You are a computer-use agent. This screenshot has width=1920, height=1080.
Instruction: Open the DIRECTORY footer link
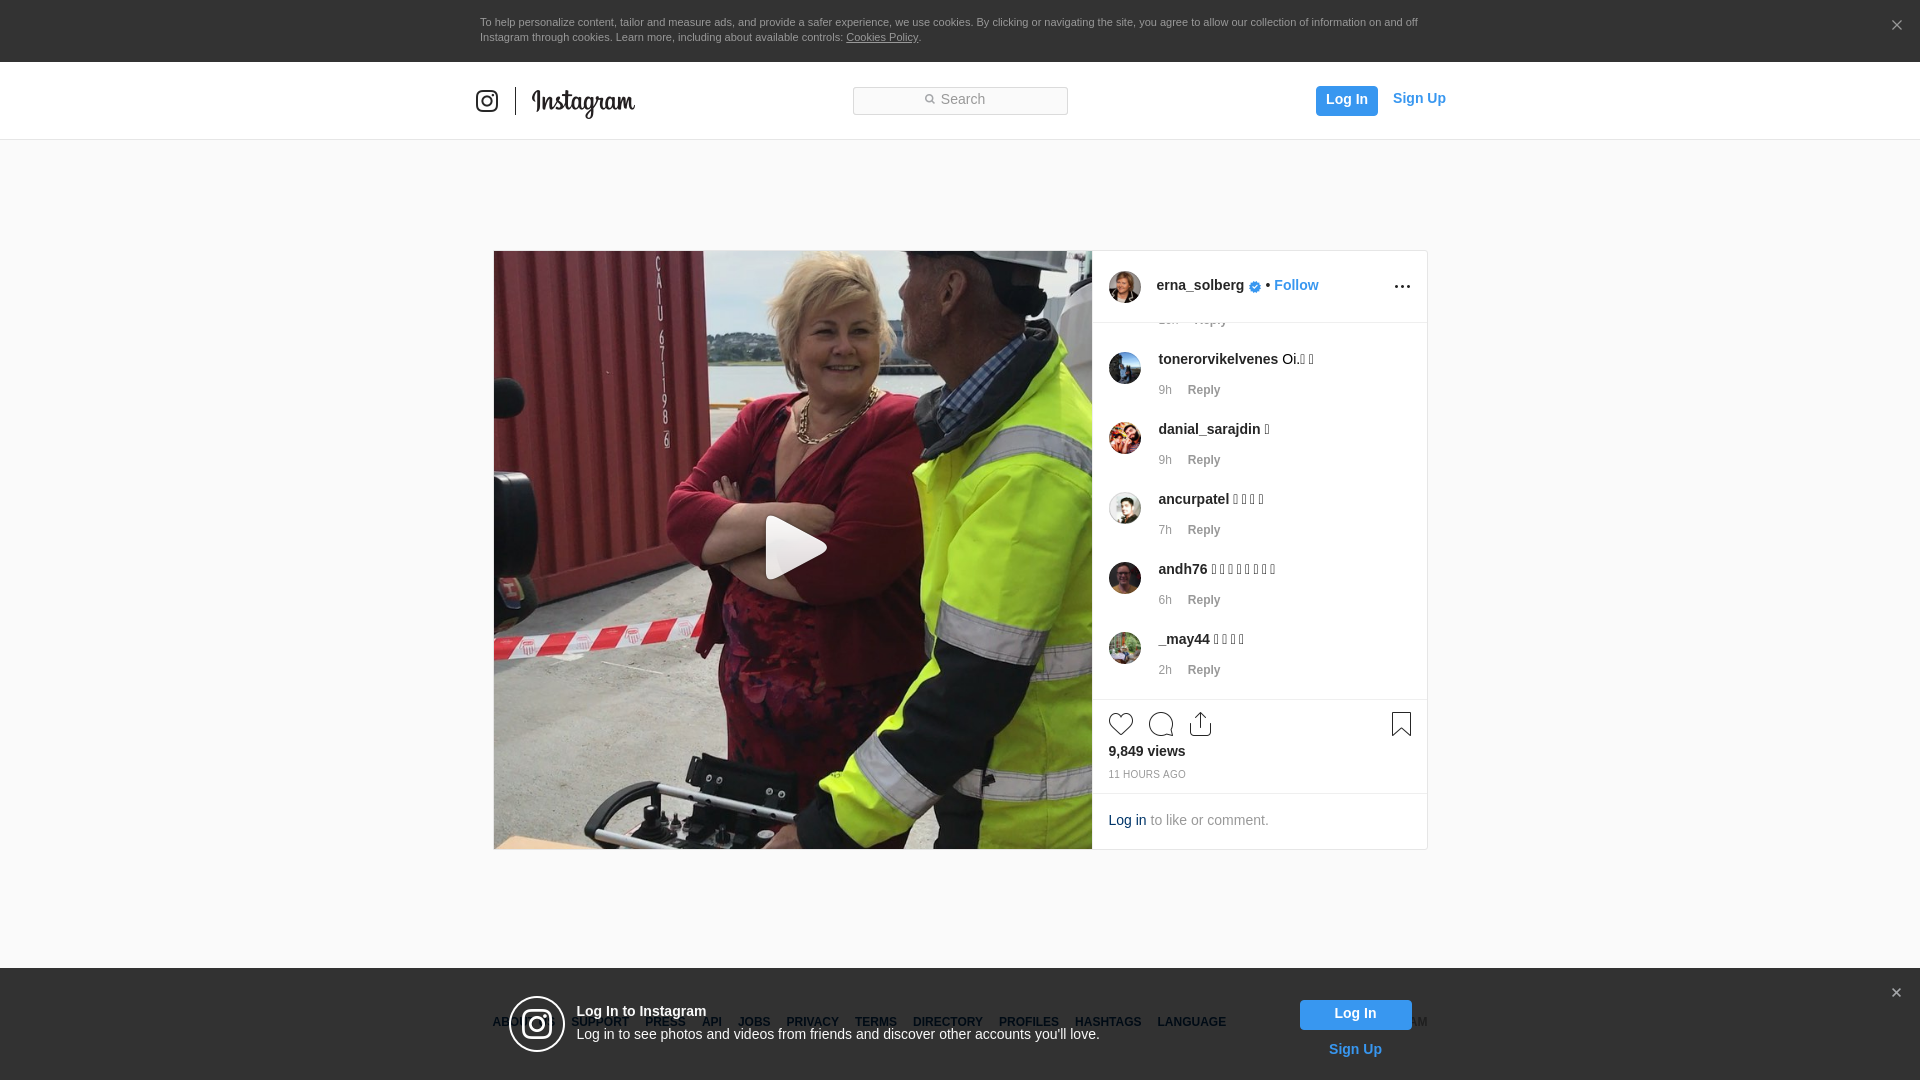pos(948,1022)
